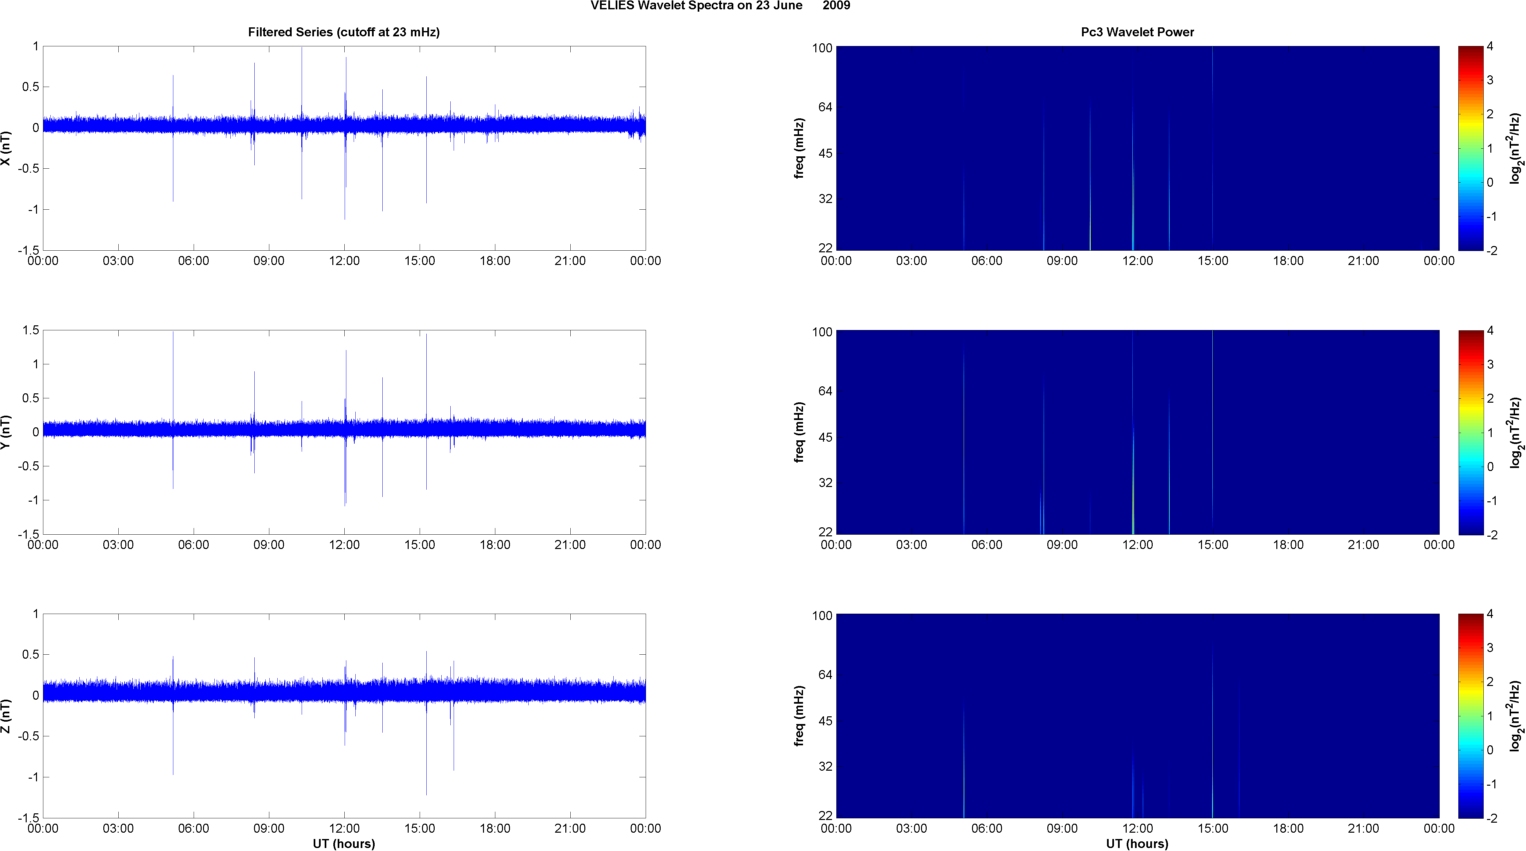Click the 'Y (nT)' axis label
The image size is (1526, 851).
coord(7,432)
